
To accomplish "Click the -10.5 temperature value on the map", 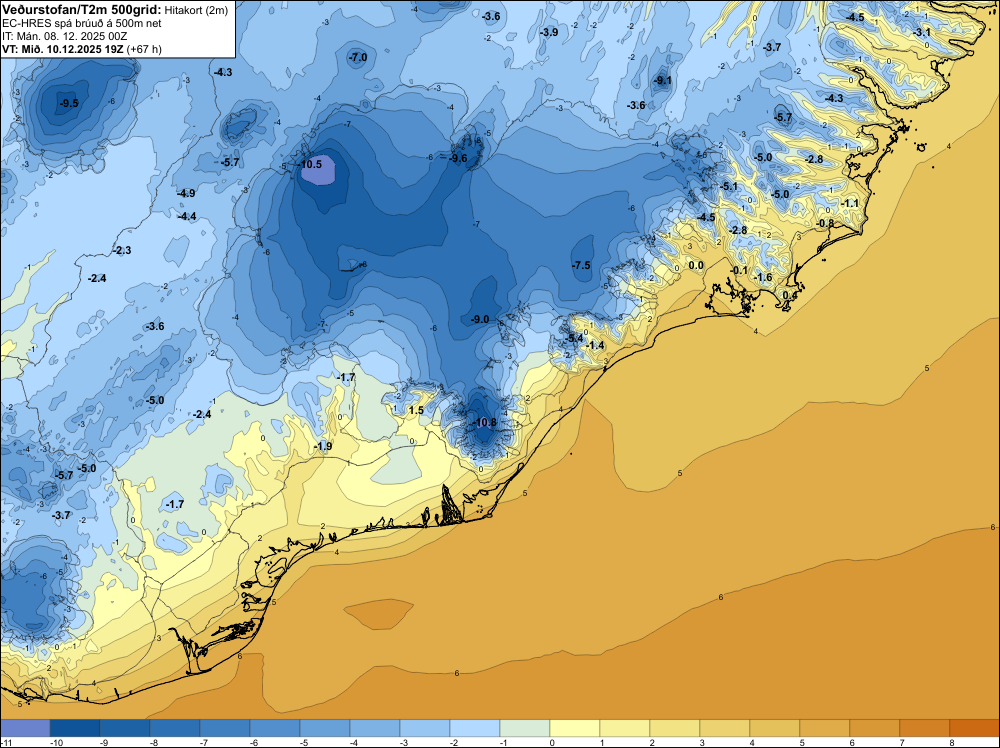I will click(310, 164).
